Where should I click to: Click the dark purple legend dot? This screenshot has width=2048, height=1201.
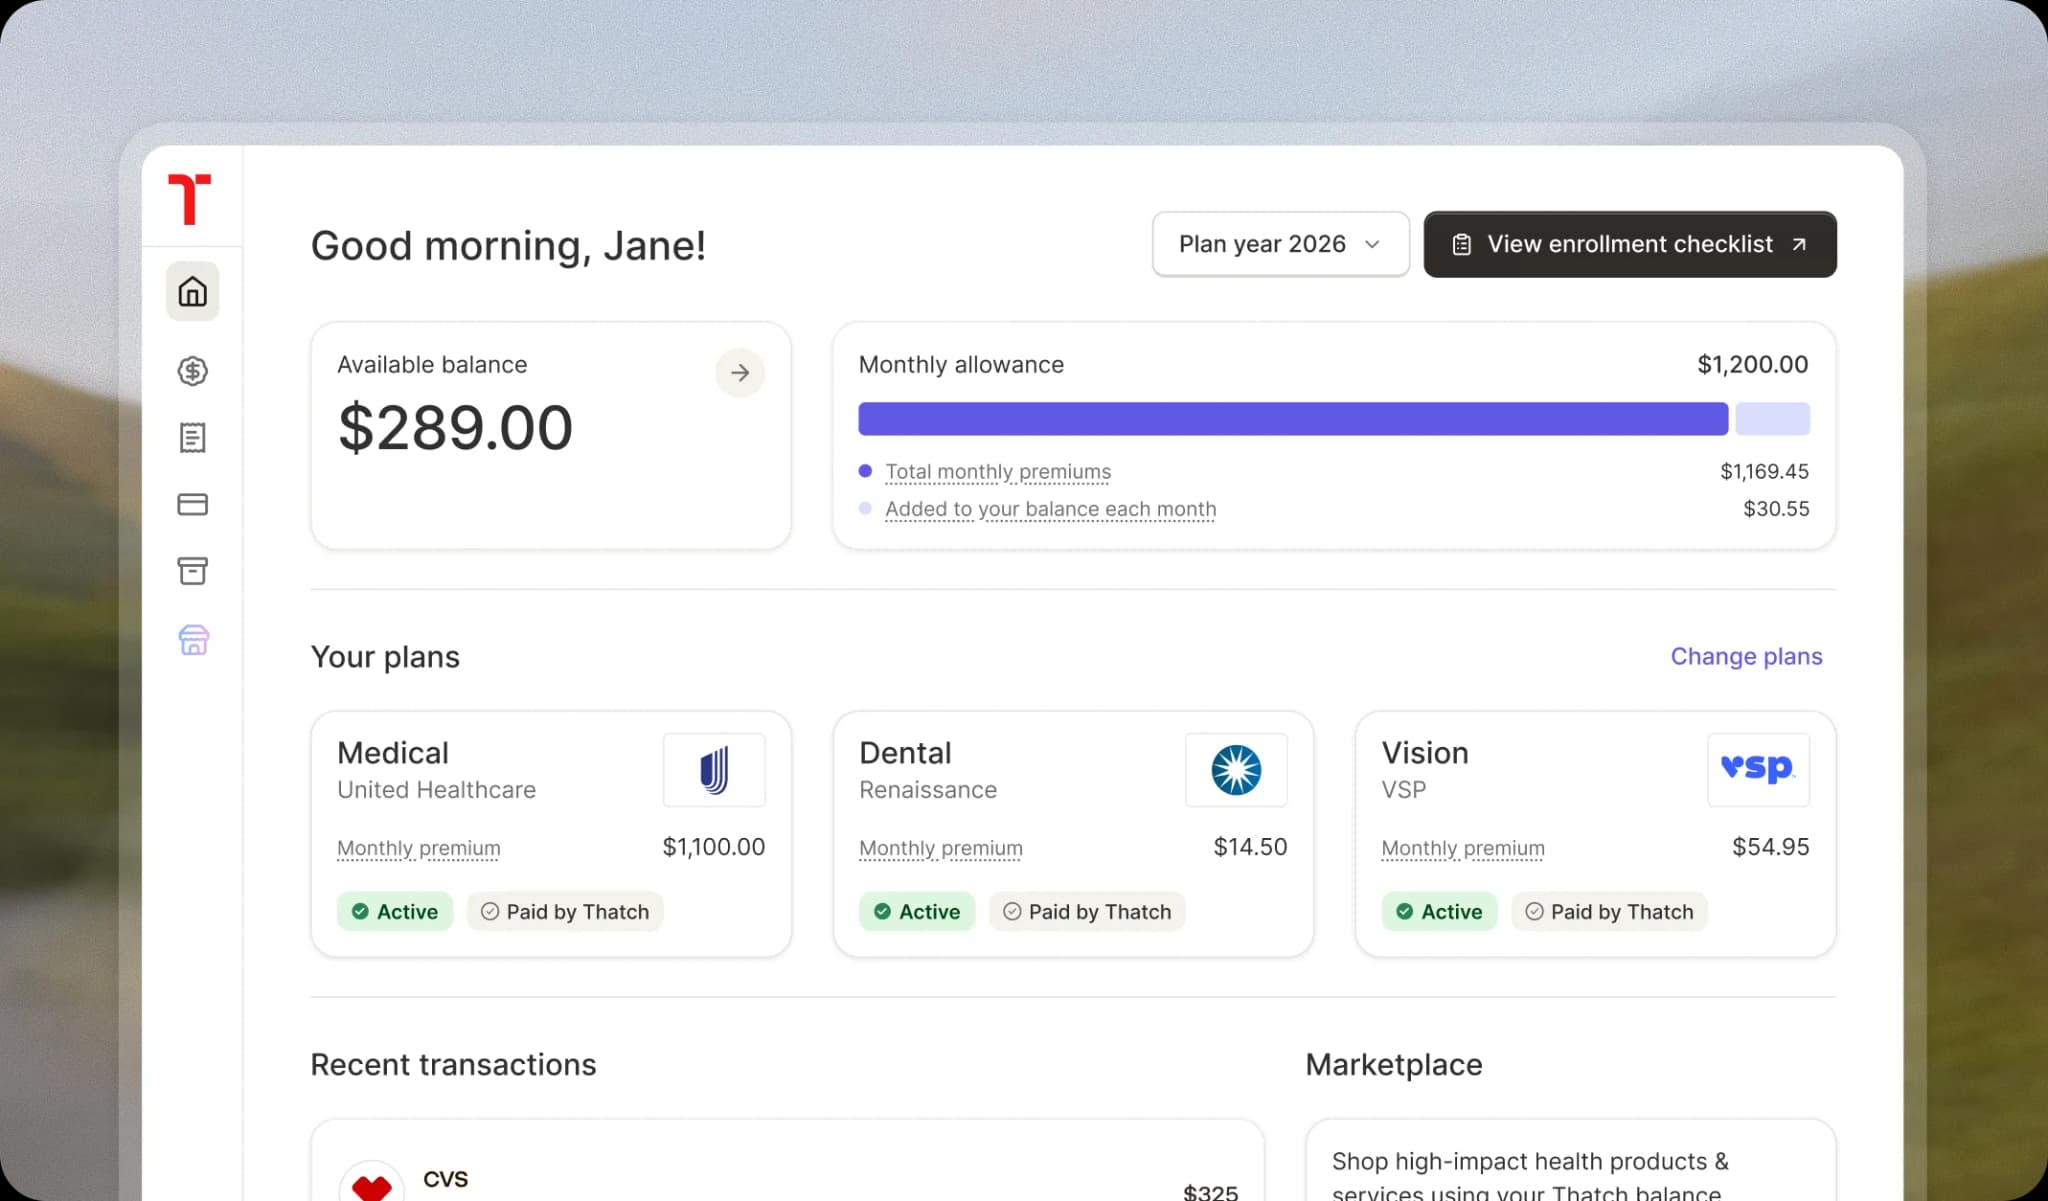coord(865,471)
